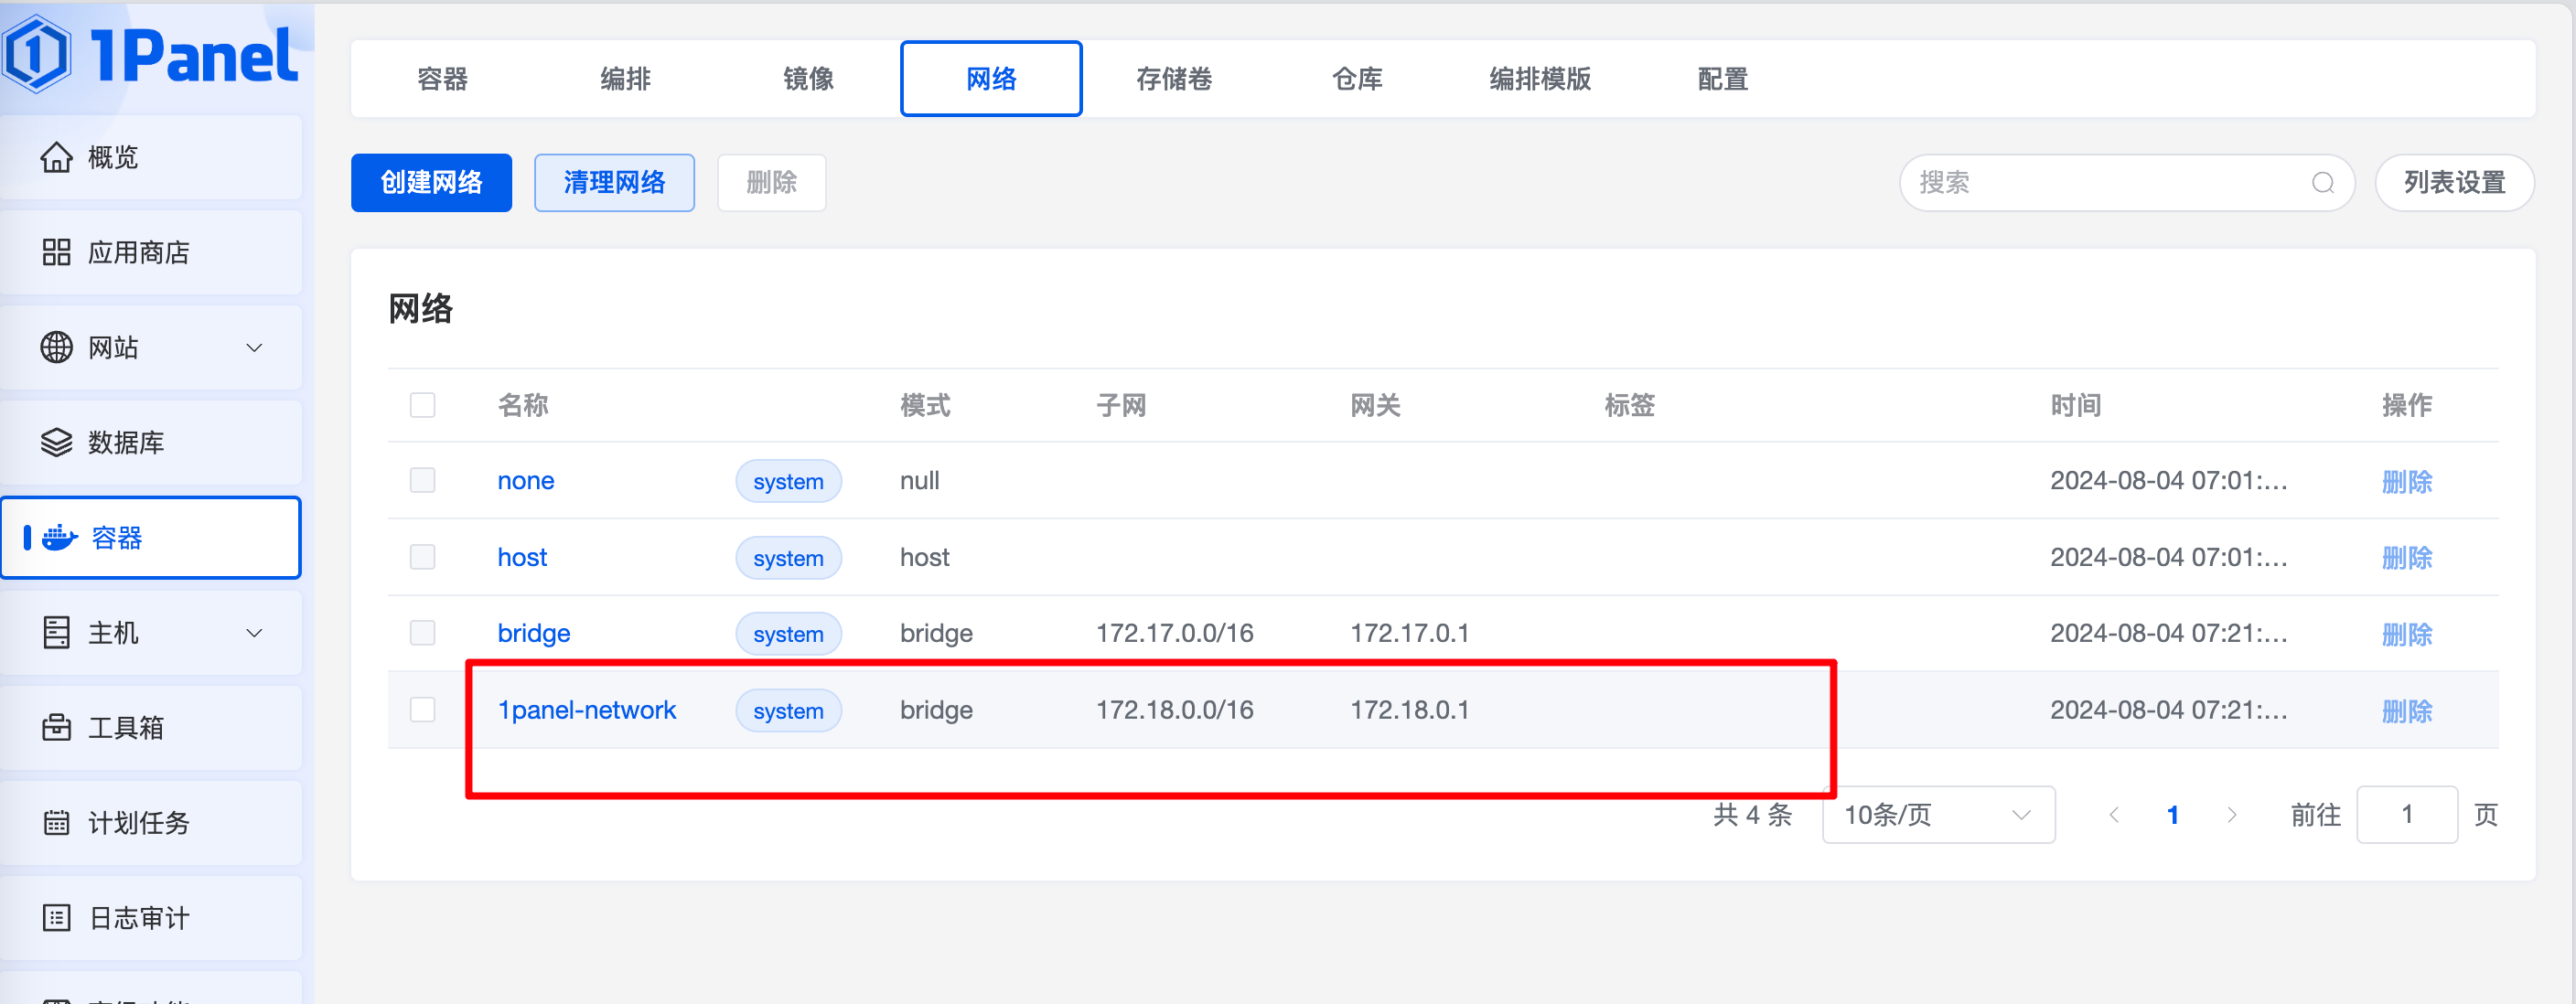Switch to the 镜像 tab
Image resolution: width=2576 pixels, height=1004 pixels.
808,79
